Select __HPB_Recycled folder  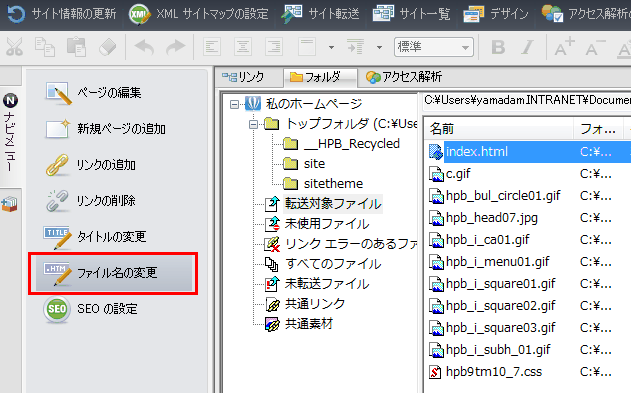pos(352,144)
